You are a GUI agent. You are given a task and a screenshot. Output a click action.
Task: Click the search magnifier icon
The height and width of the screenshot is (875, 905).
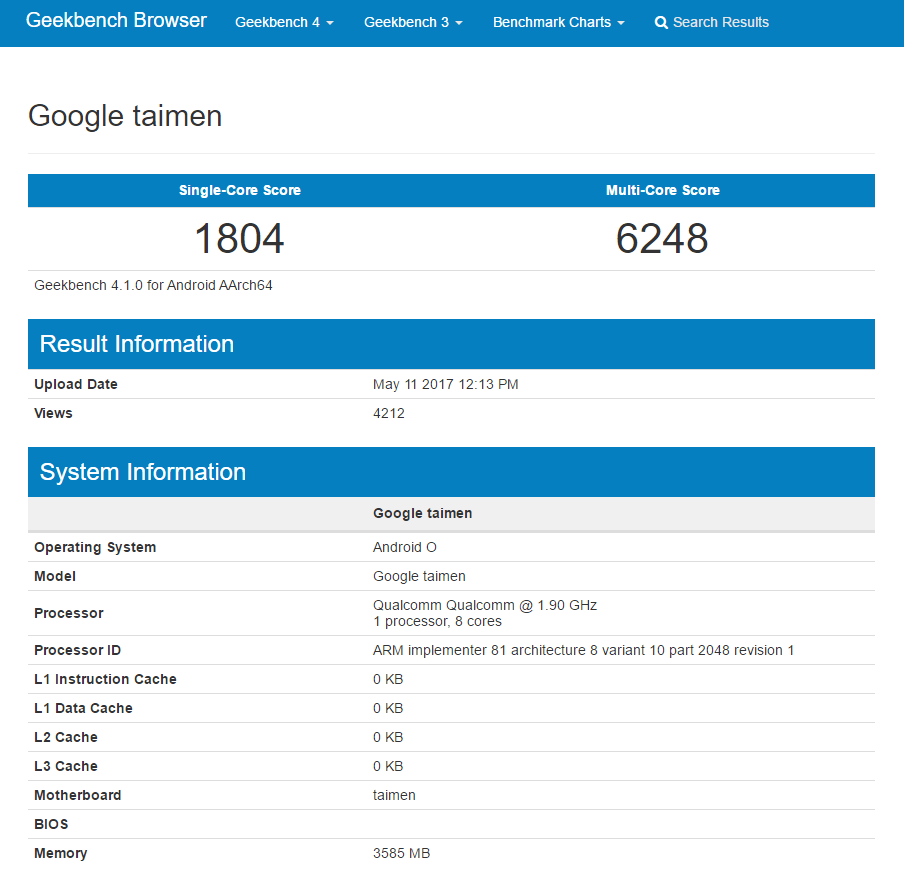[661, 23]
